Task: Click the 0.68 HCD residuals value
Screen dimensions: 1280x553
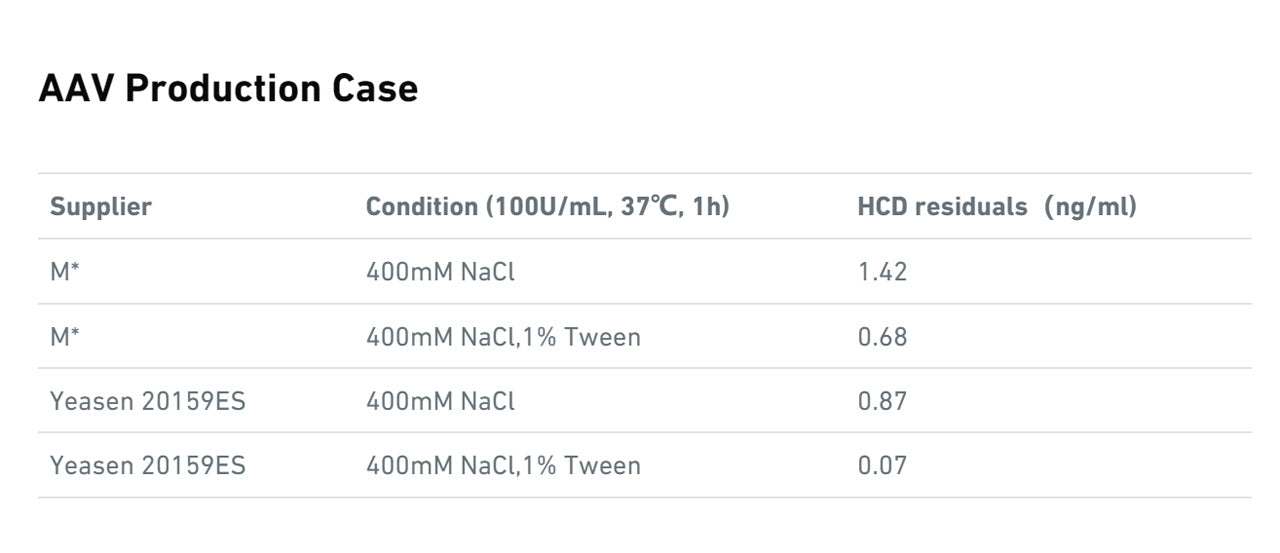Action: pyautogui.click(x=882, y=337)
